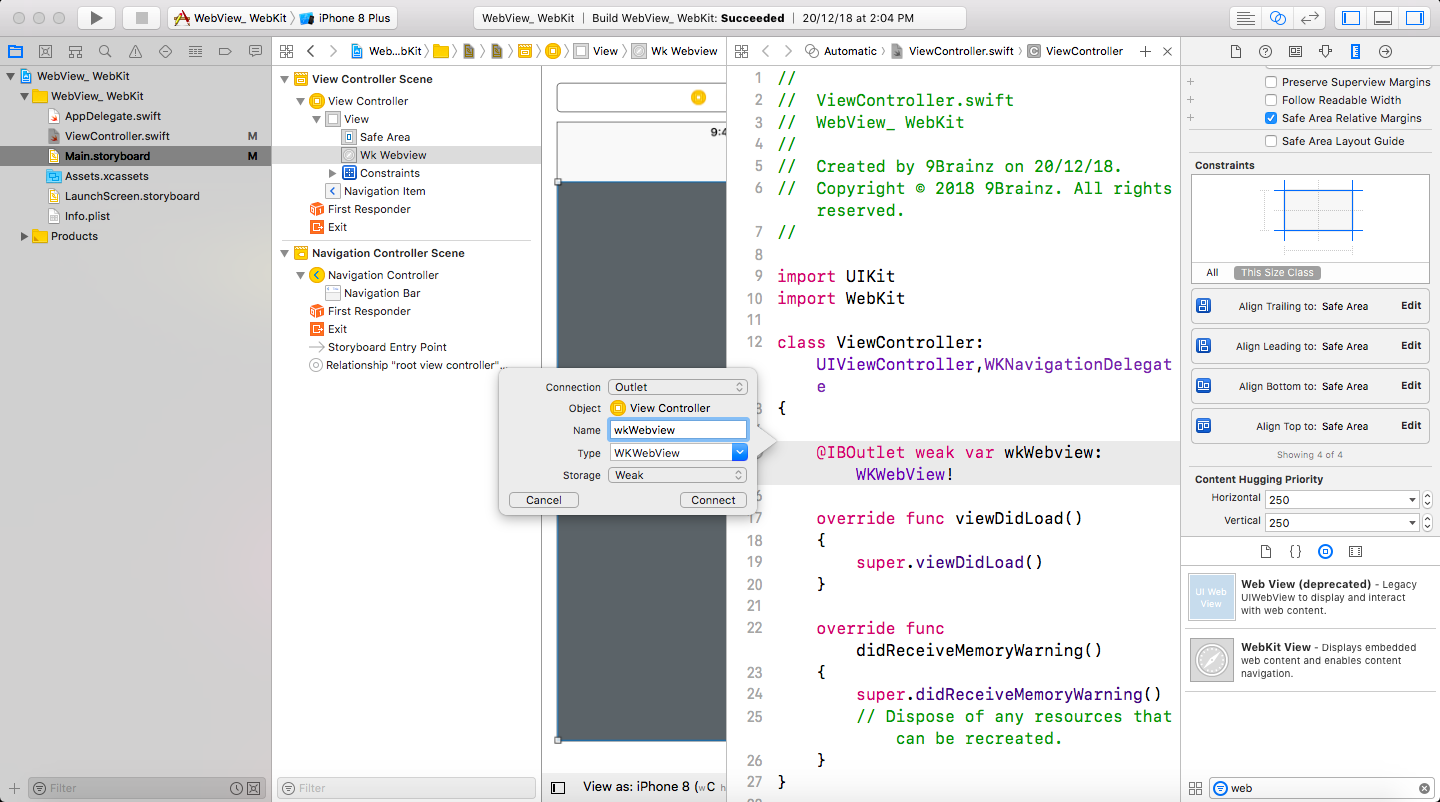Viewport: 1440px width, 802px height.
Task: Click the outlet Name text field
Action: pos(678,430)
